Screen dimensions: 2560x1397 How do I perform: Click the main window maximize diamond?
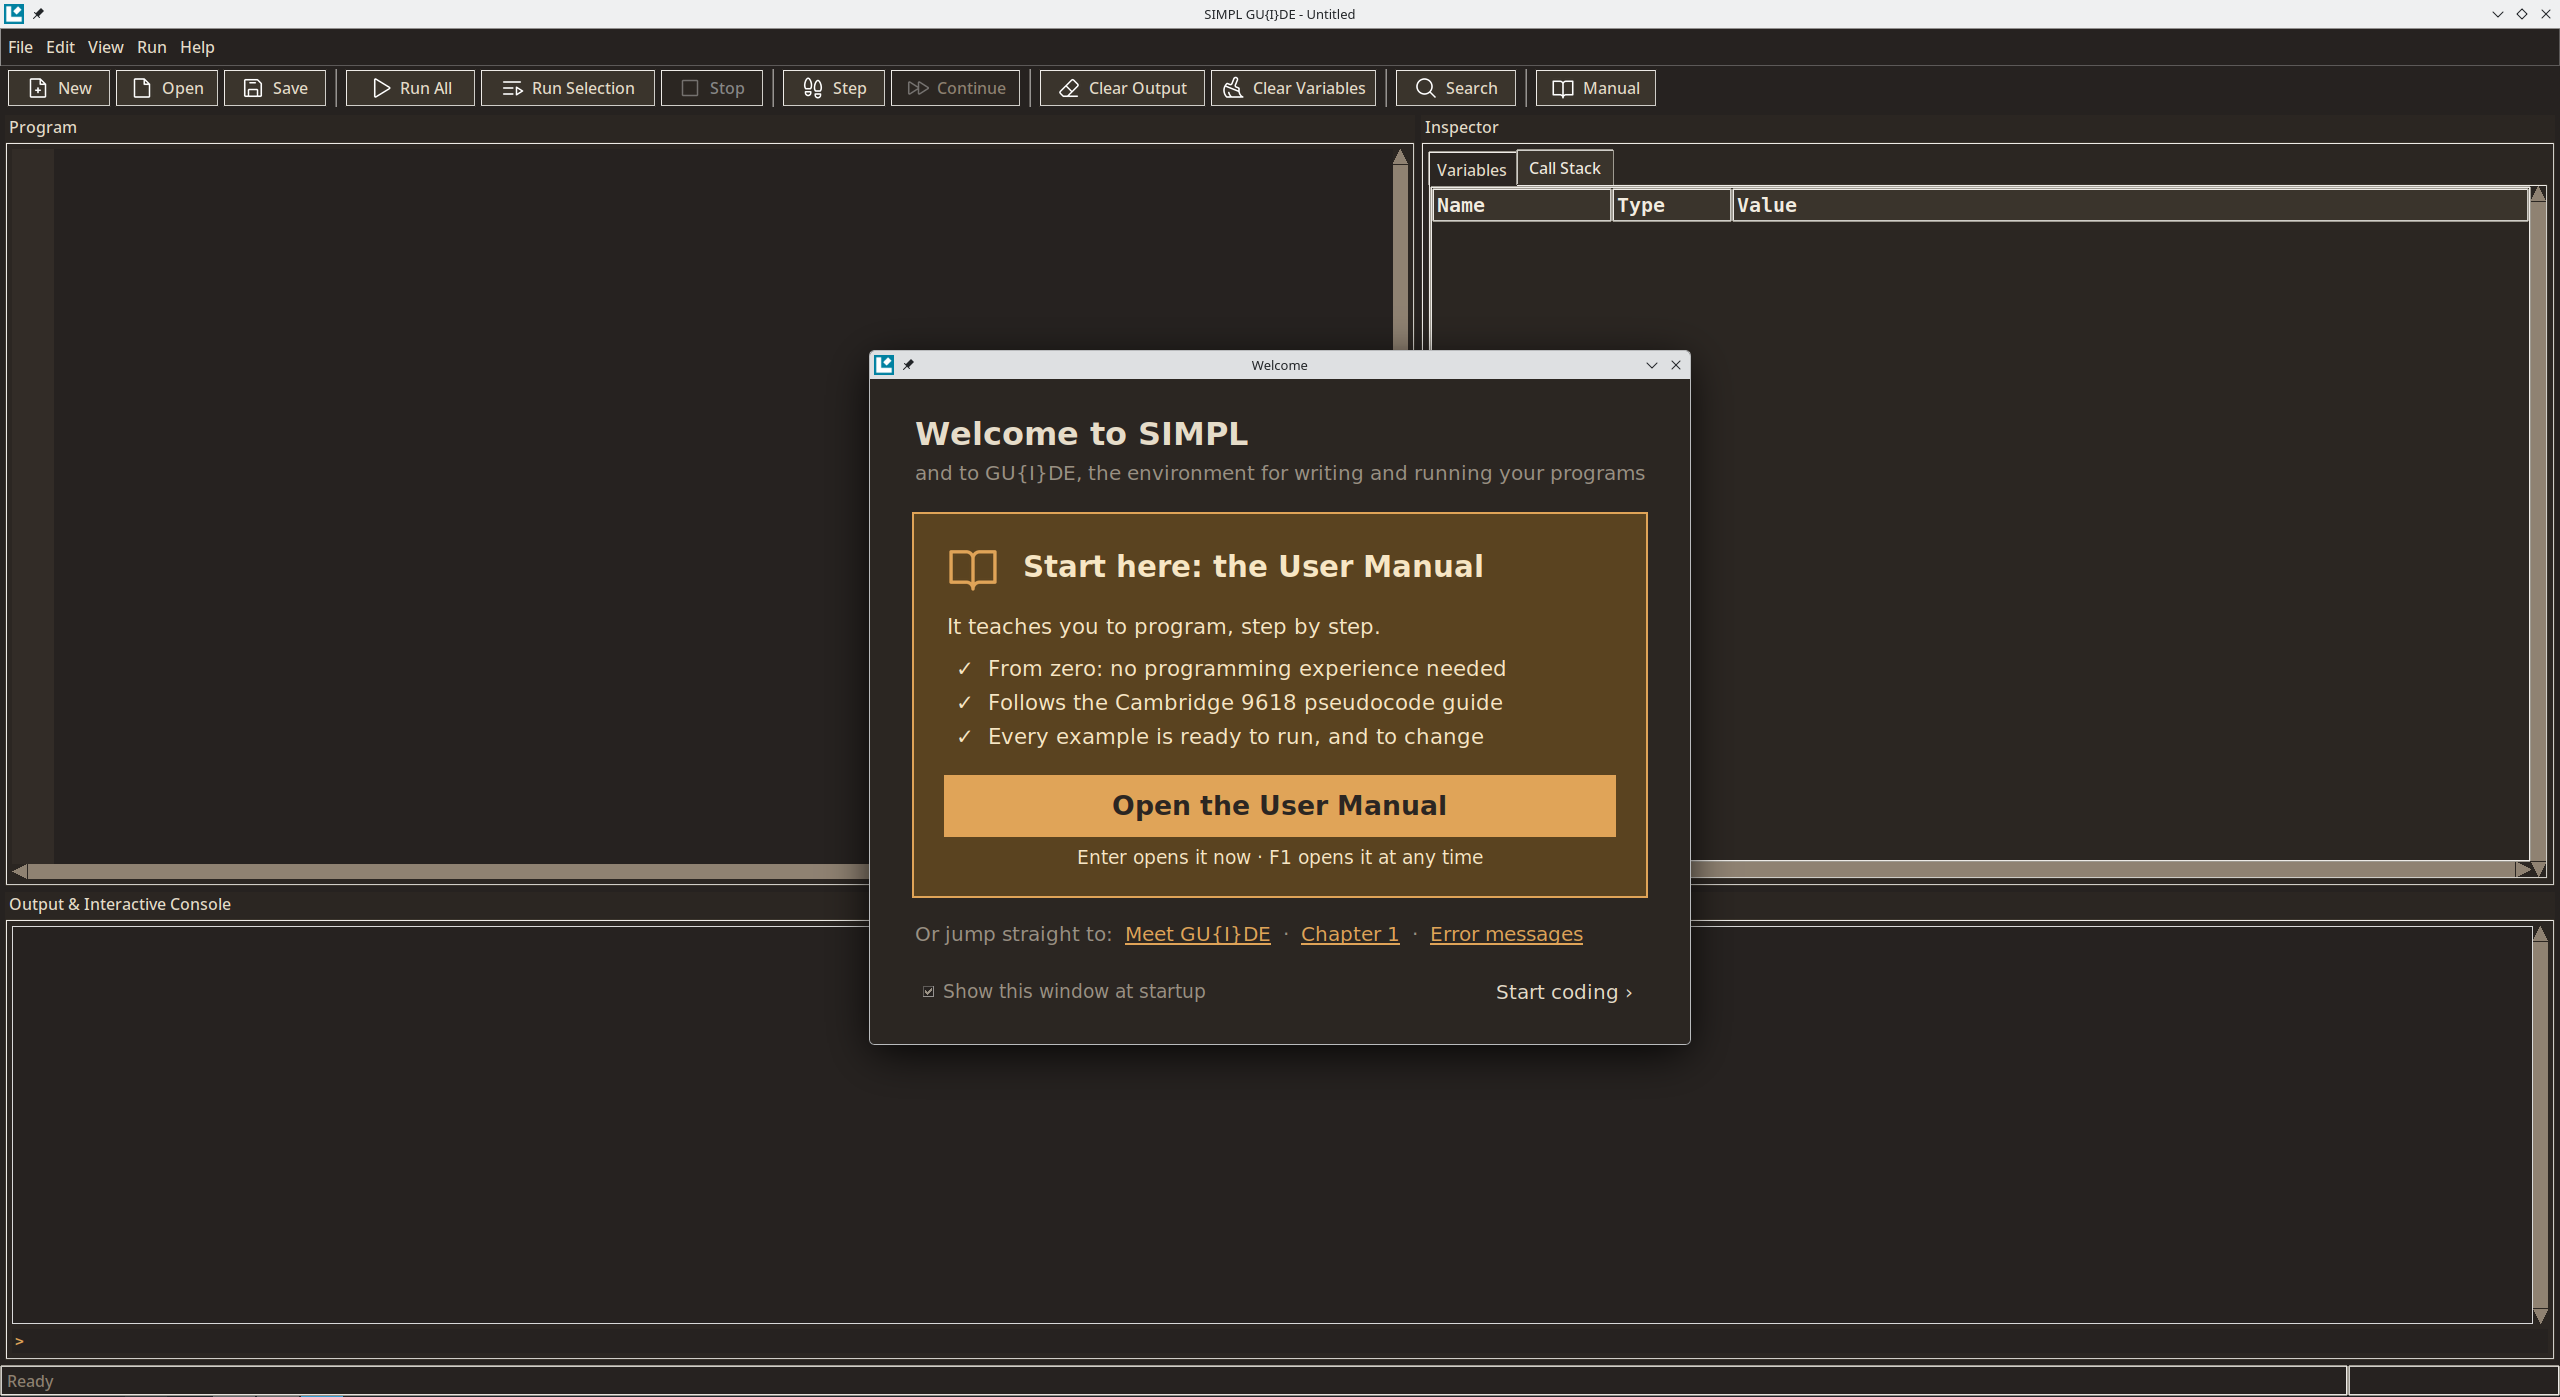coord(2522,14)
